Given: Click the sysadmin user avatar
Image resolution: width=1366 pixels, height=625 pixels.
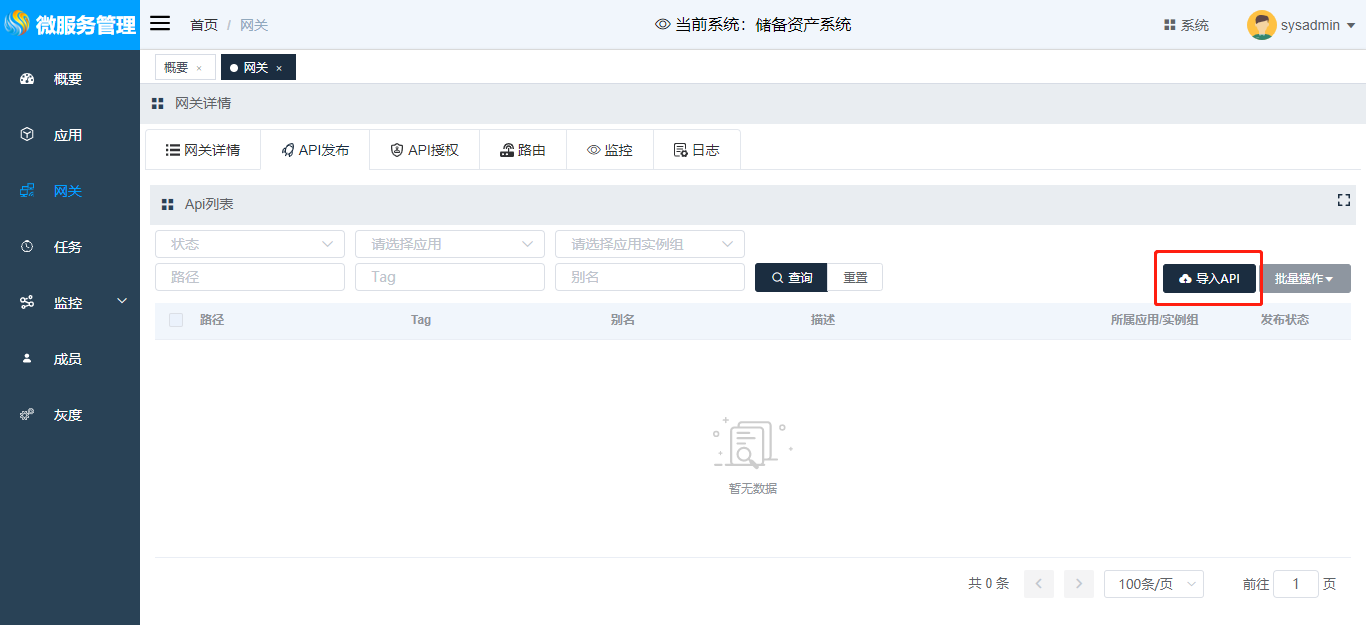Looking at the screenshot, I should (1261, 25).
